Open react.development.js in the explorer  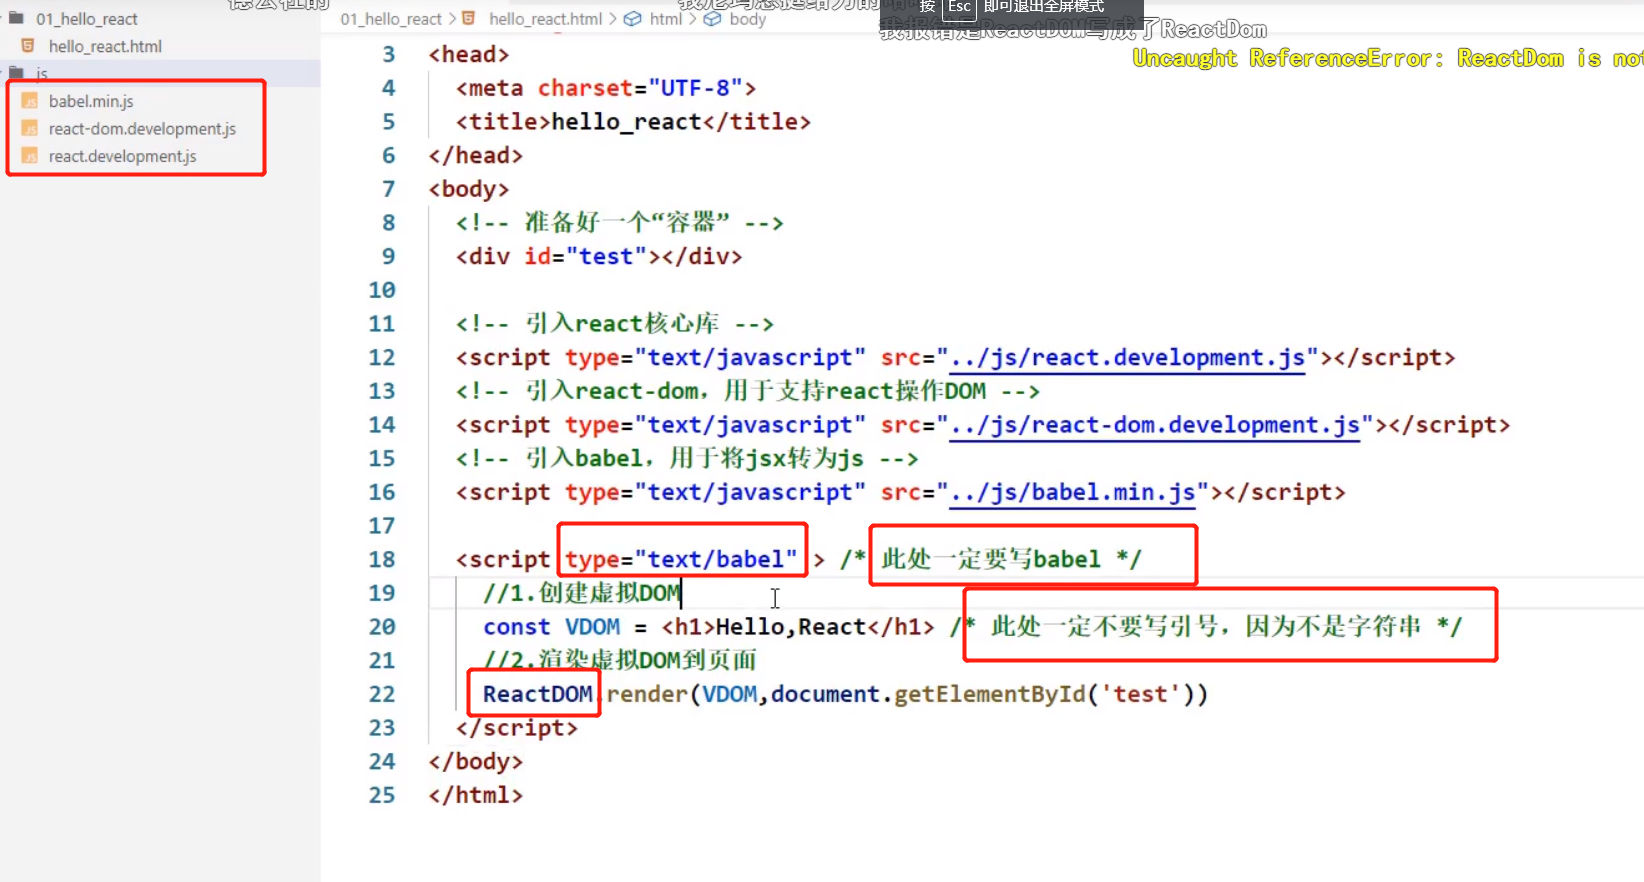click(x=122, y=156)
